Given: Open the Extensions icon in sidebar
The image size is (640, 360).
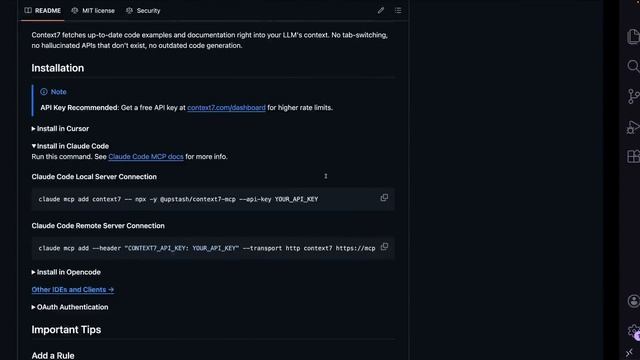Looking at the screenshot, I should tap(633, 156).
